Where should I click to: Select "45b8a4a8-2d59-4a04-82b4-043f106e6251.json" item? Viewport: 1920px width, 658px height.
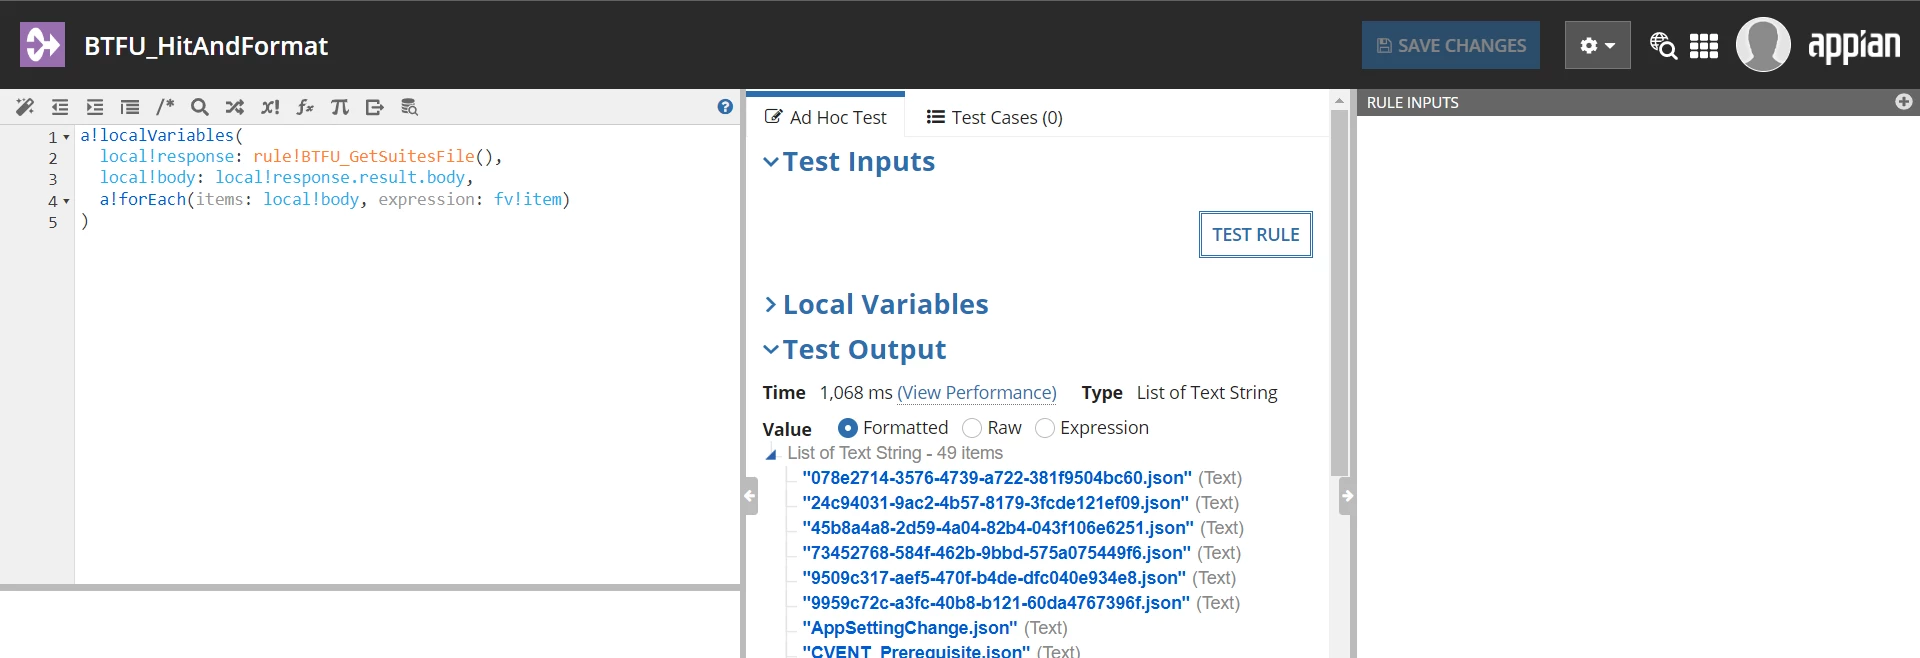(998, 528)
